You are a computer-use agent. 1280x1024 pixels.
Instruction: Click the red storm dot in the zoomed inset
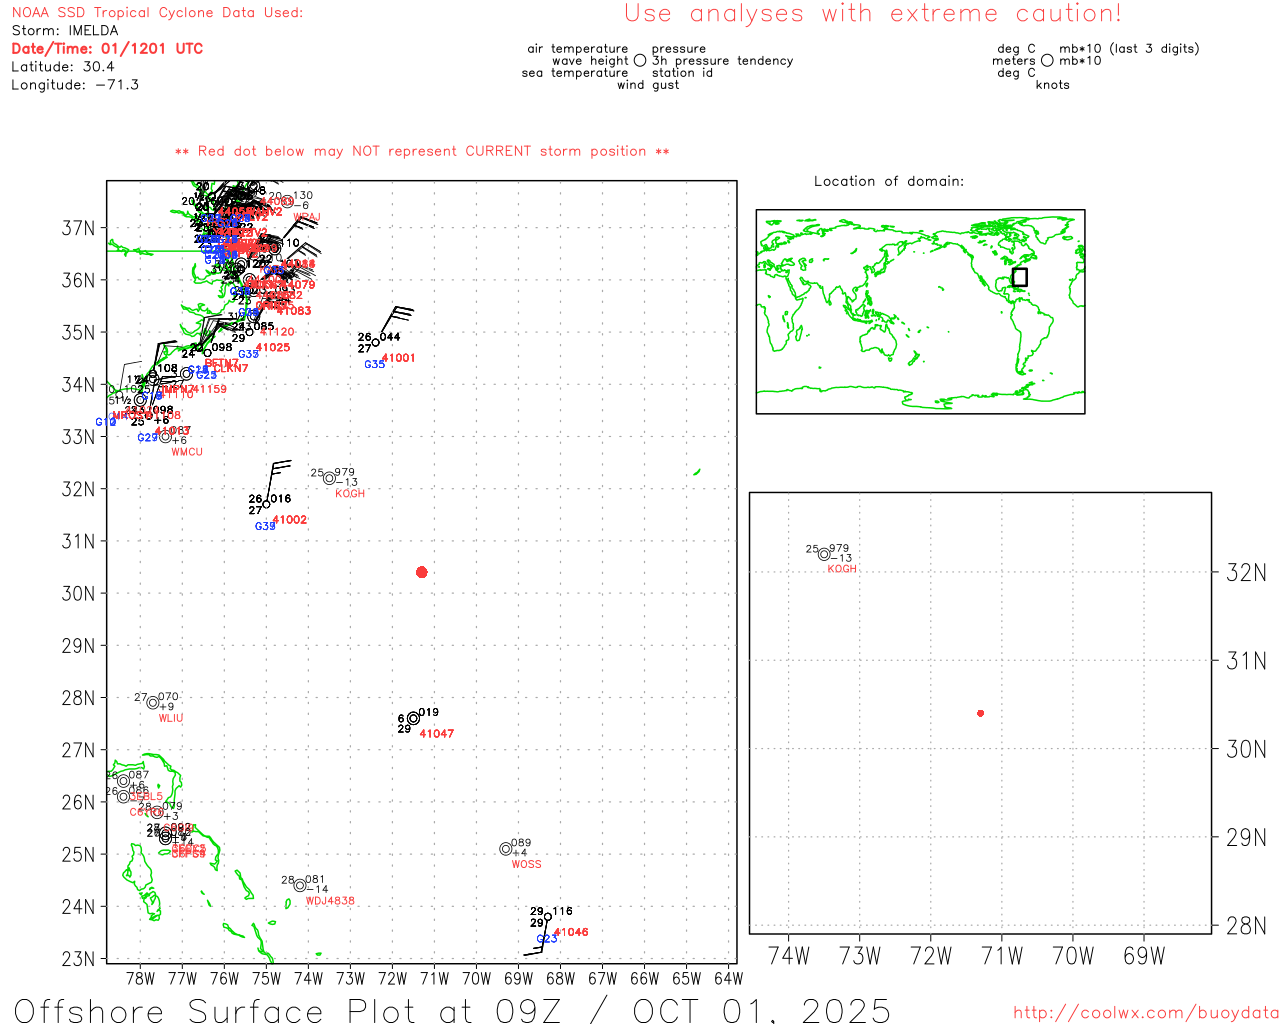(x=980, y=713)
